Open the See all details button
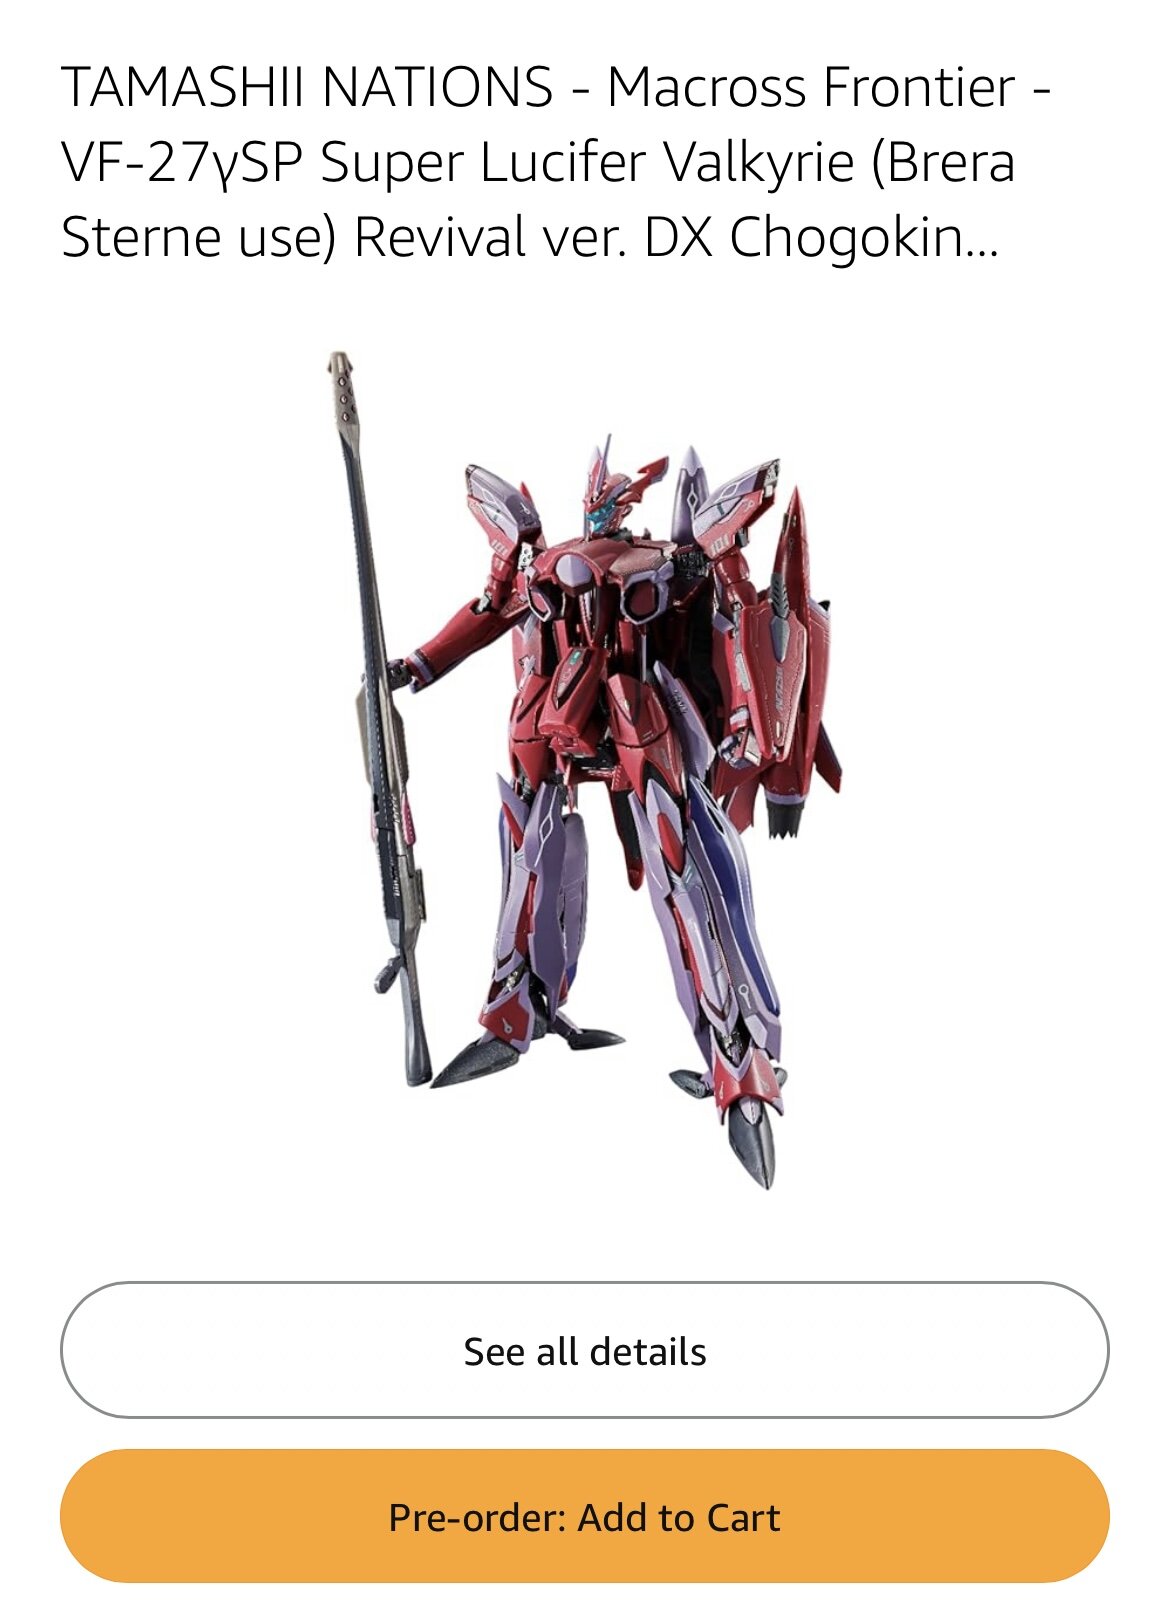 tap(585, 1350)
